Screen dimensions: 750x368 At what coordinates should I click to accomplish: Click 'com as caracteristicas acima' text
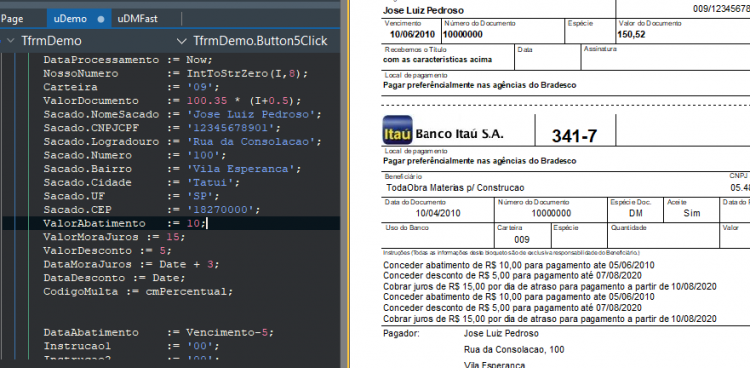437,60
